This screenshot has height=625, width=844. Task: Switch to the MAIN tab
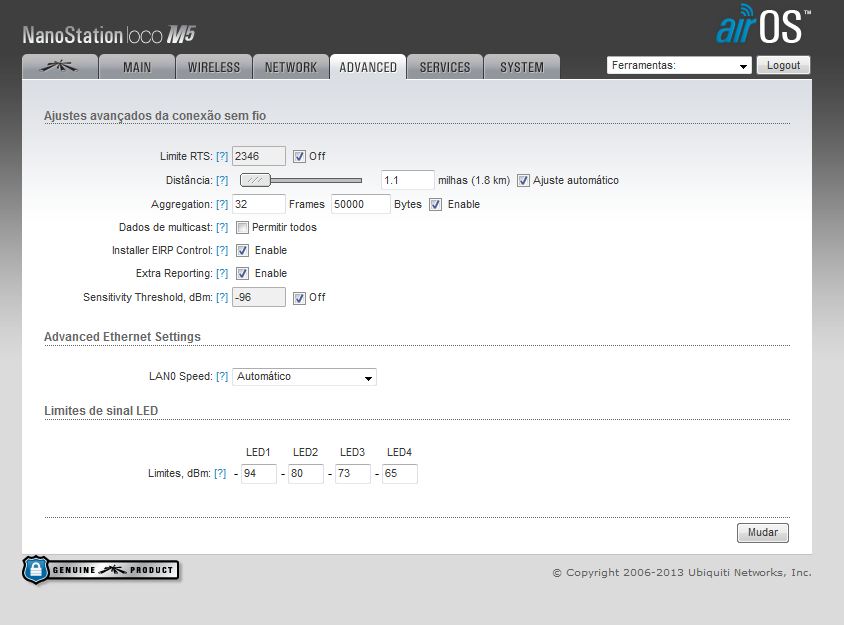pyautogui.click(x=137, y=67)
